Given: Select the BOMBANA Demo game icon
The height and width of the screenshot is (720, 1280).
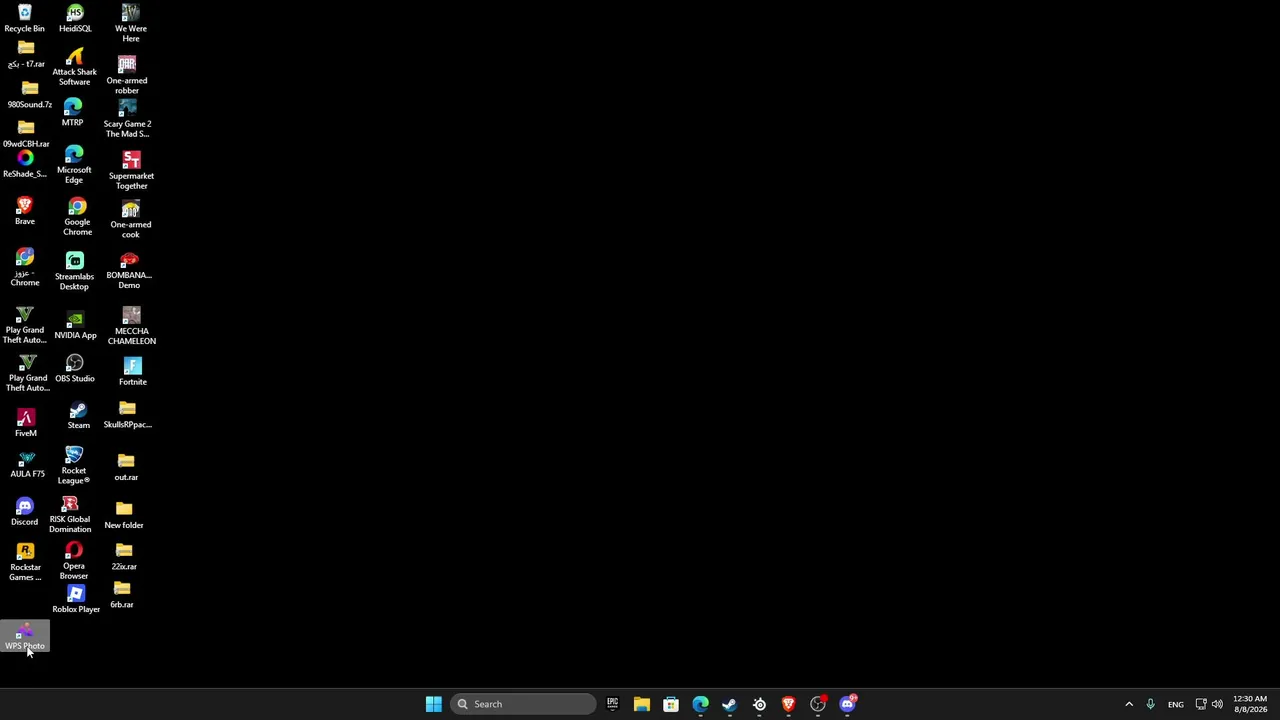Looking at the screenshot, I should (x=129, y=270).
